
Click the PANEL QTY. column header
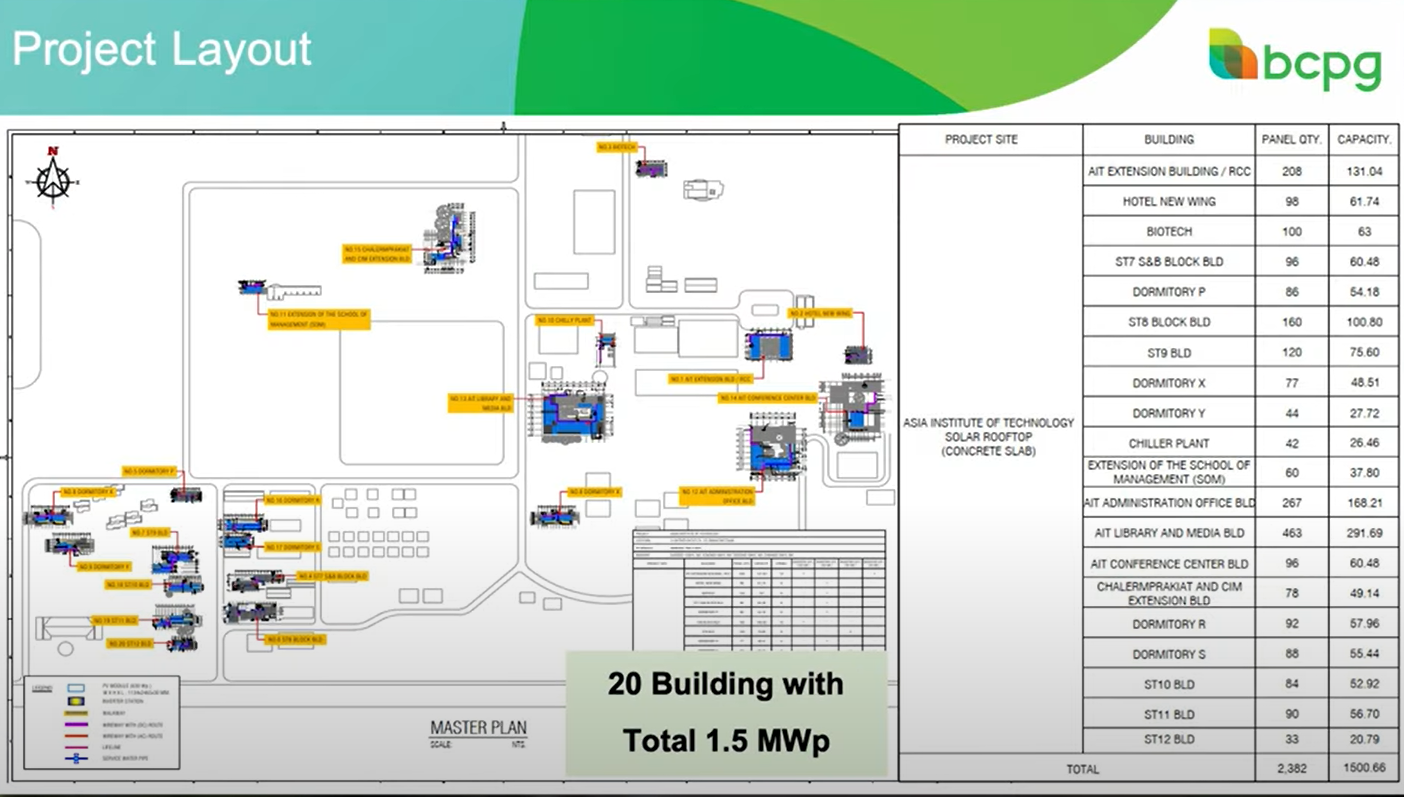tap(1291, 140)
